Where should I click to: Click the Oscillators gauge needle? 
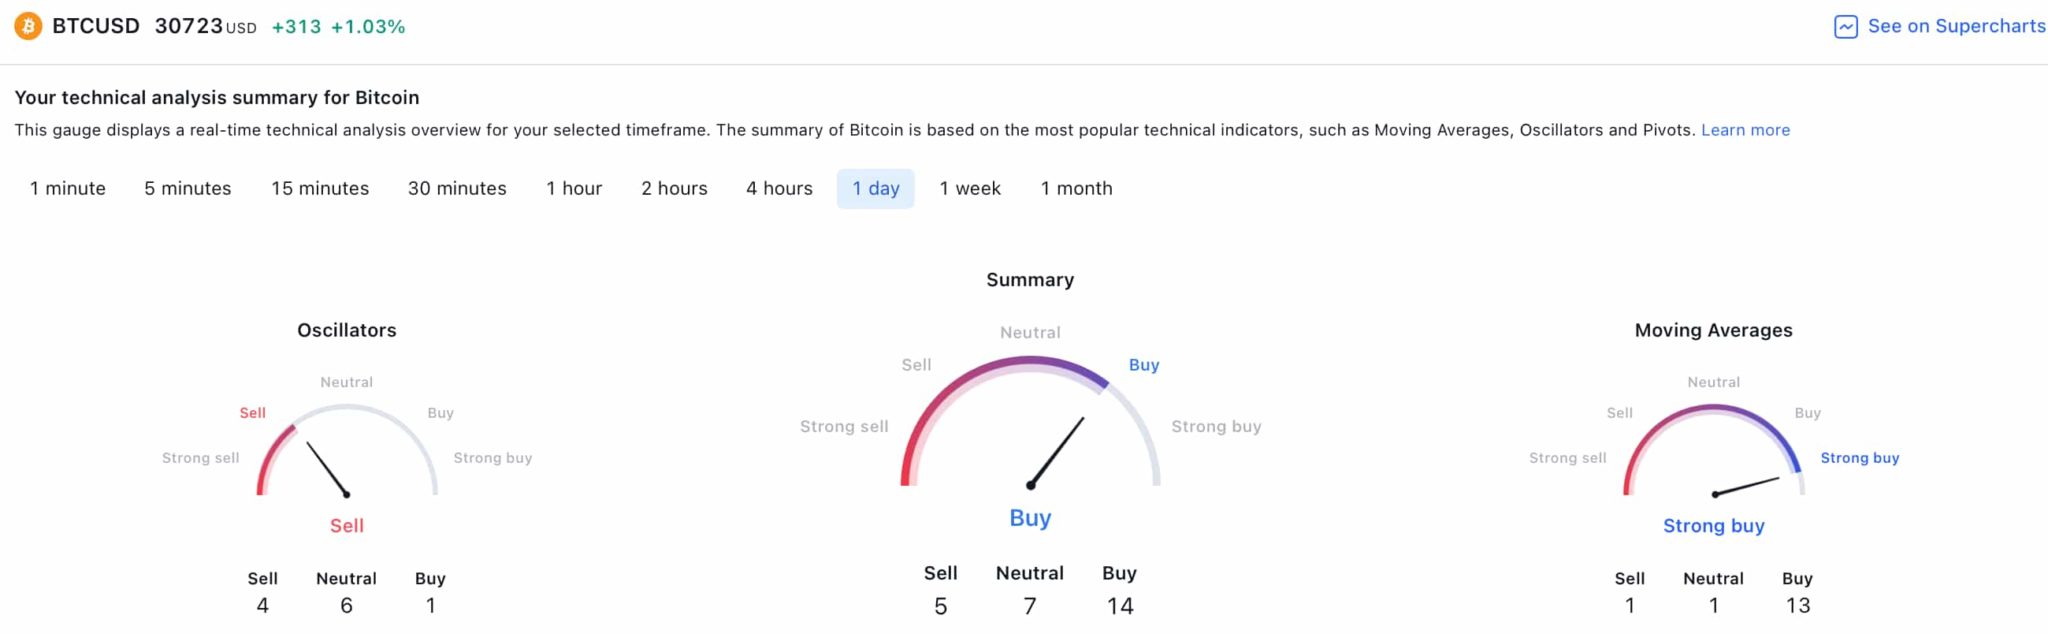pos(327,469)
